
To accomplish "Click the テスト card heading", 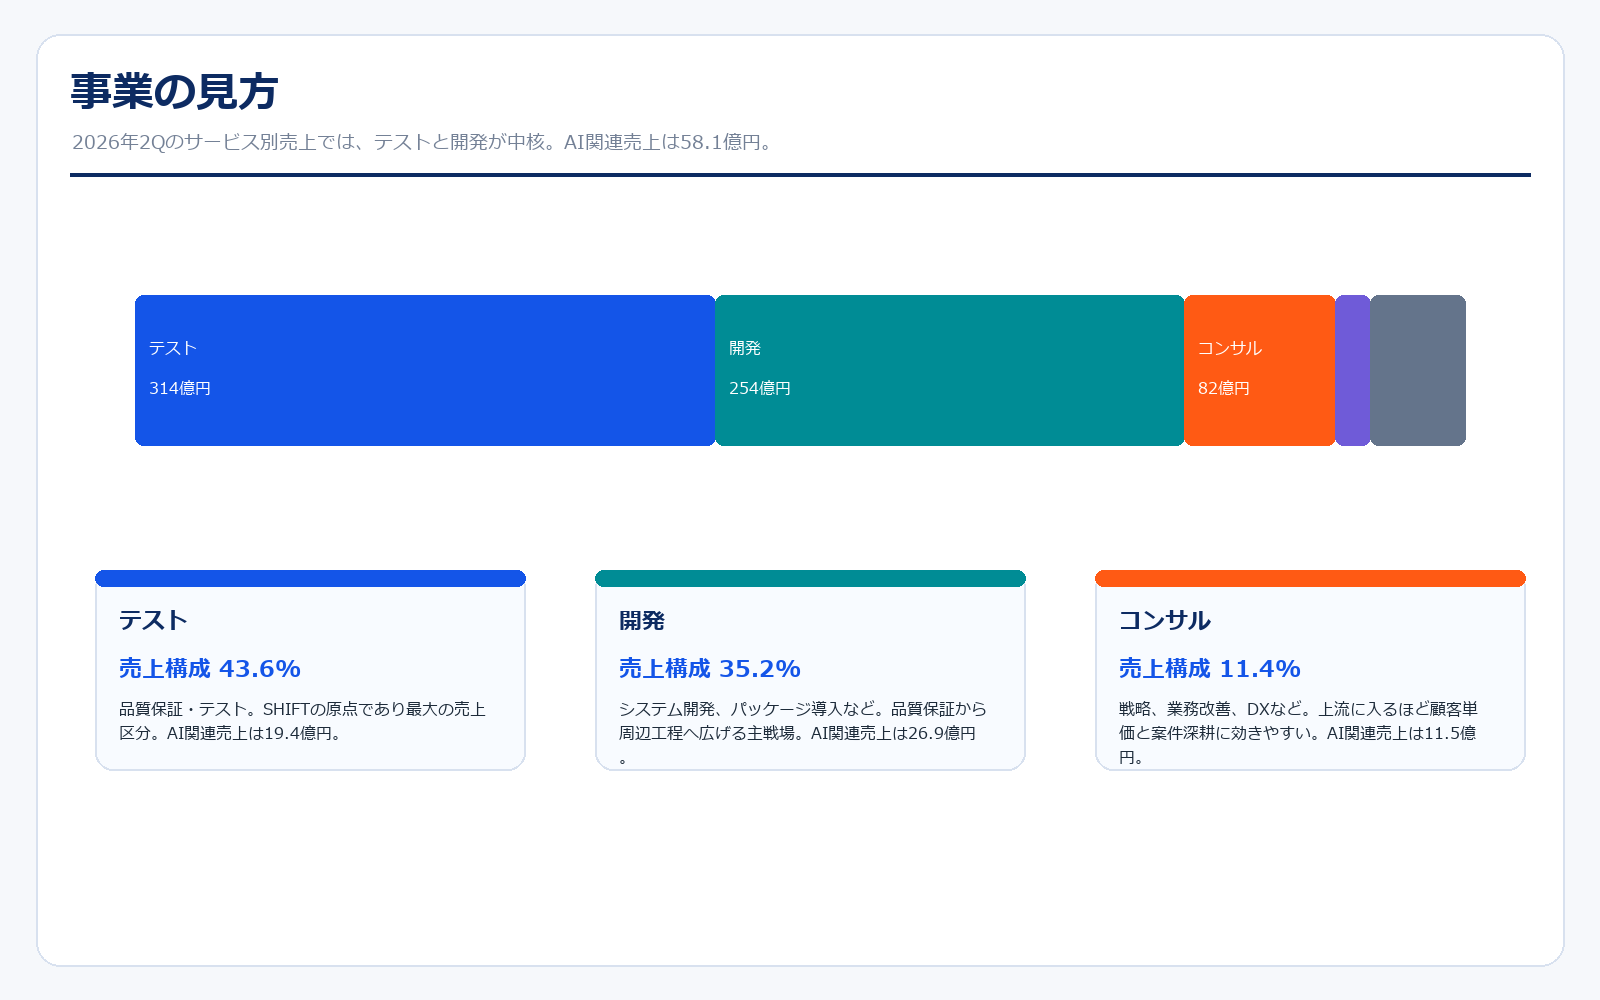I will 153,620.
